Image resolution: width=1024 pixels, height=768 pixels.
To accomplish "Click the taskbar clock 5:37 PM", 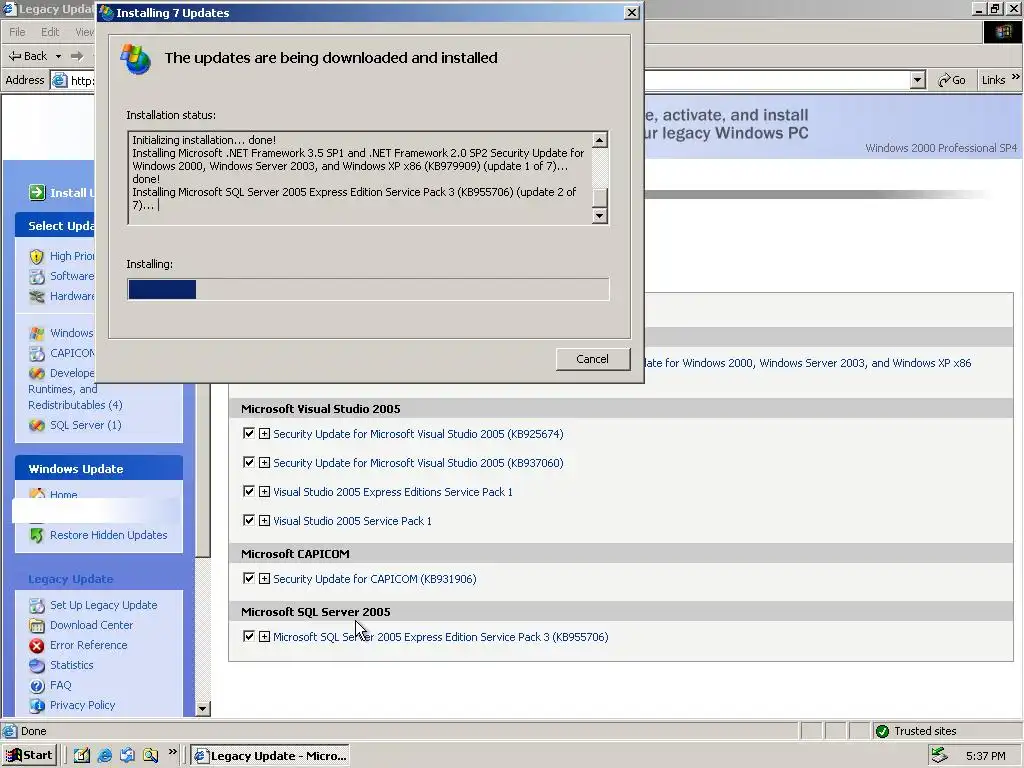I will point(985,756).
